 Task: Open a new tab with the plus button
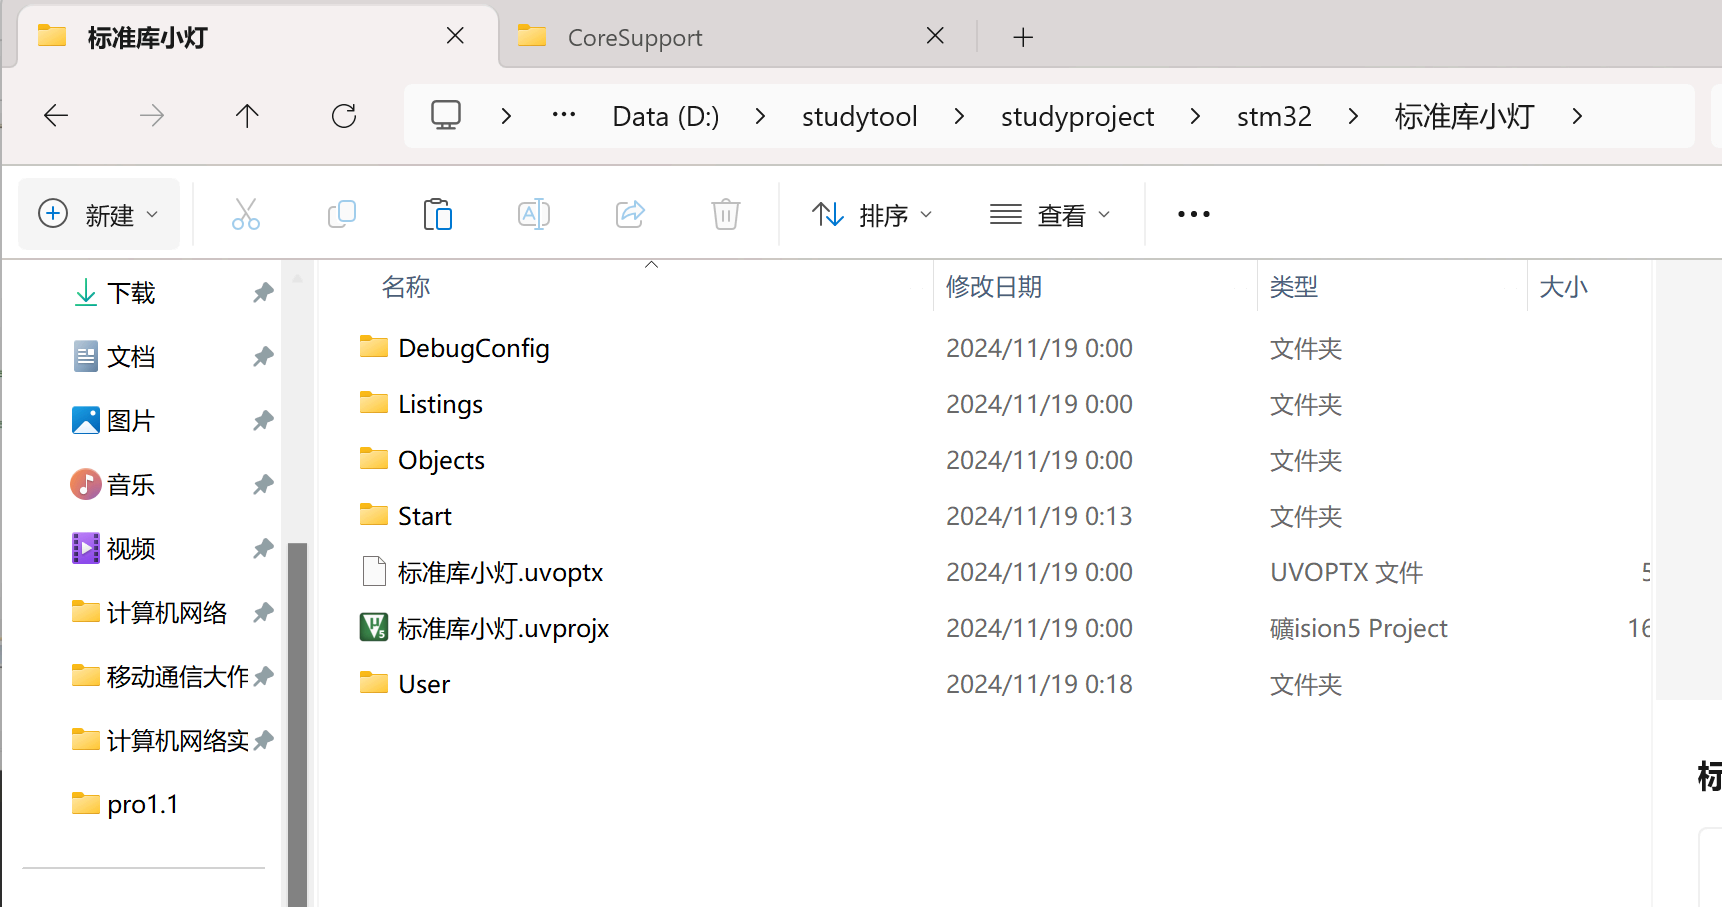pyautogui.click(x=1023, y=37)
